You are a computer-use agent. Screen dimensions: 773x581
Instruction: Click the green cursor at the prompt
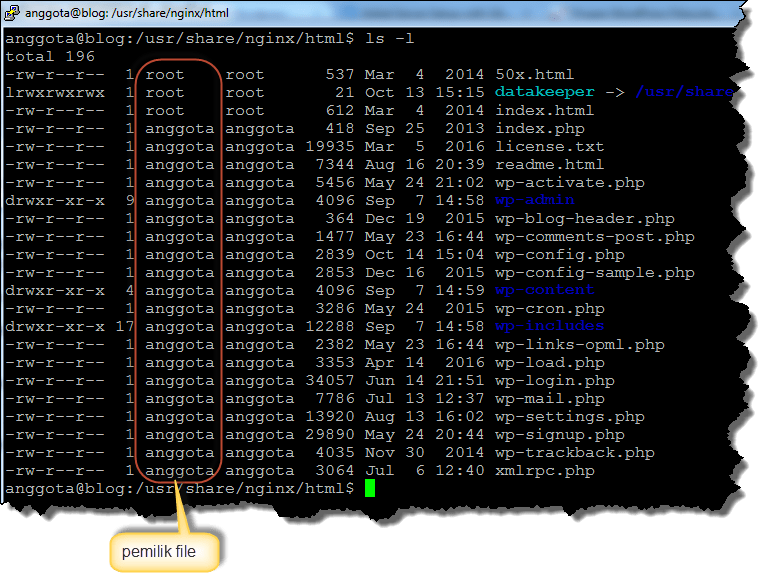(370, 488)
